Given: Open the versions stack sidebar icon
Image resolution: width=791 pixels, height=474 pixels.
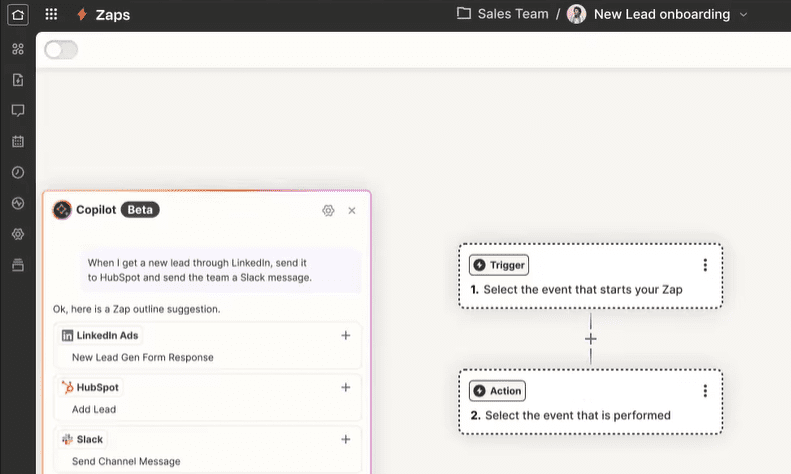Looking at the screenshot, I should tap(18, 265).
